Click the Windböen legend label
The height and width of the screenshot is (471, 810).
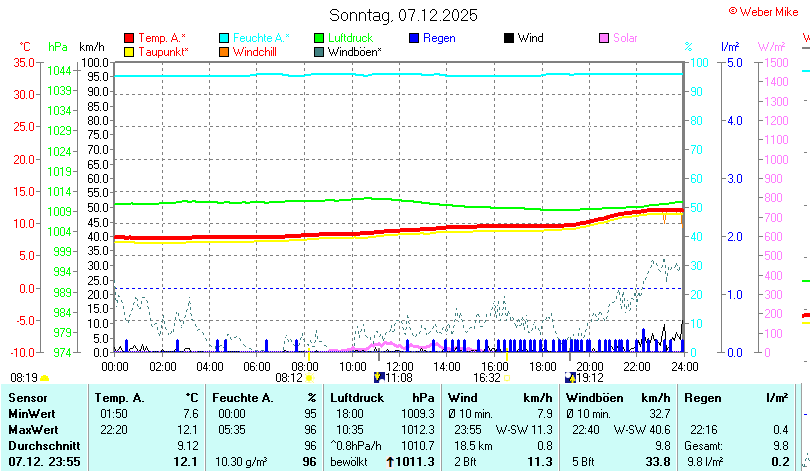354,51
